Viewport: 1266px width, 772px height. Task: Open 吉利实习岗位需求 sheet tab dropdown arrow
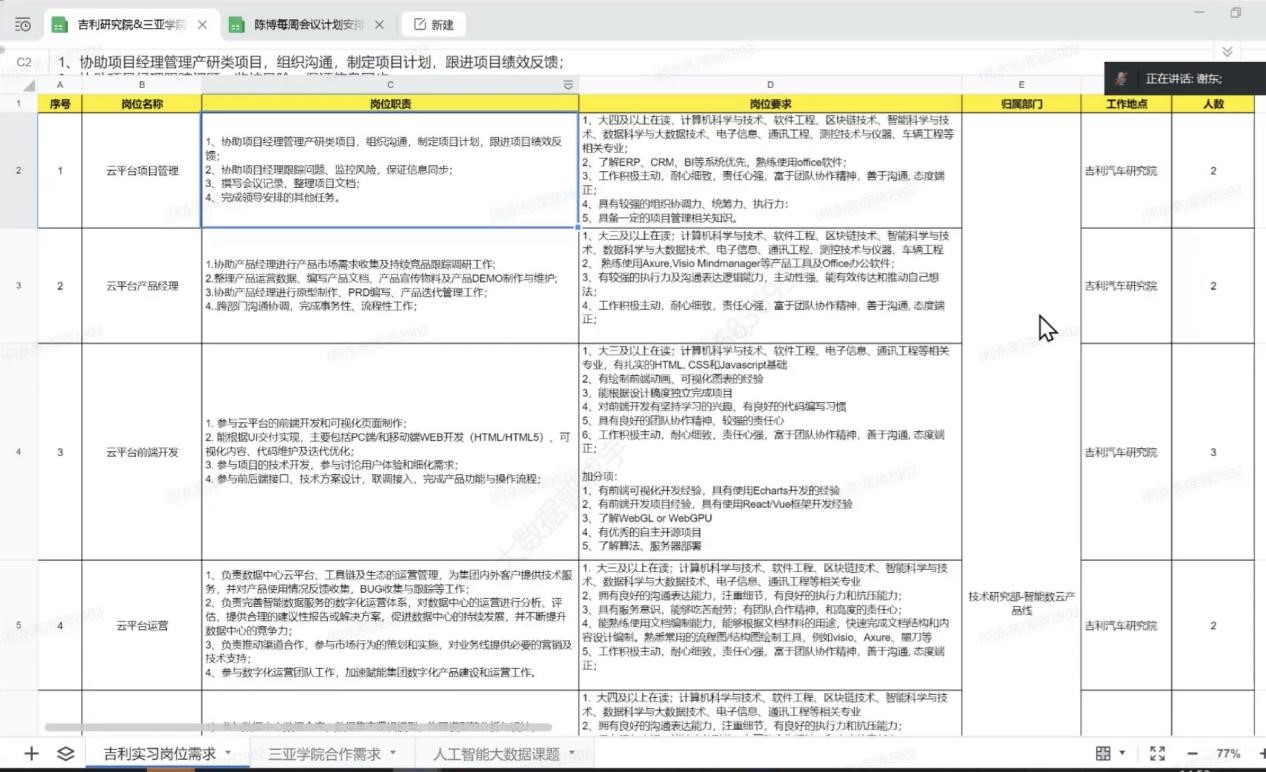228,752
